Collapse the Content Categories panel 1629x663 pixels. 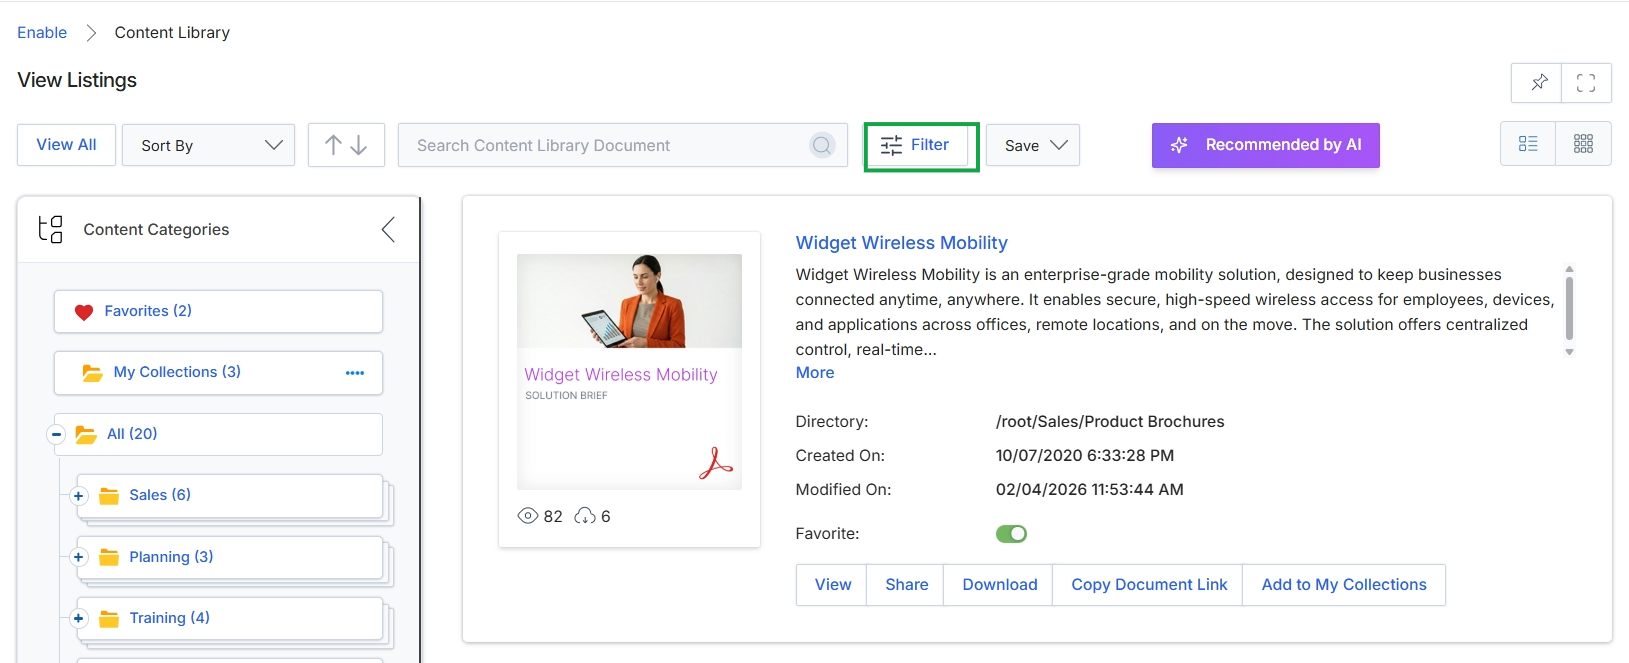click(x=389, y=230)
